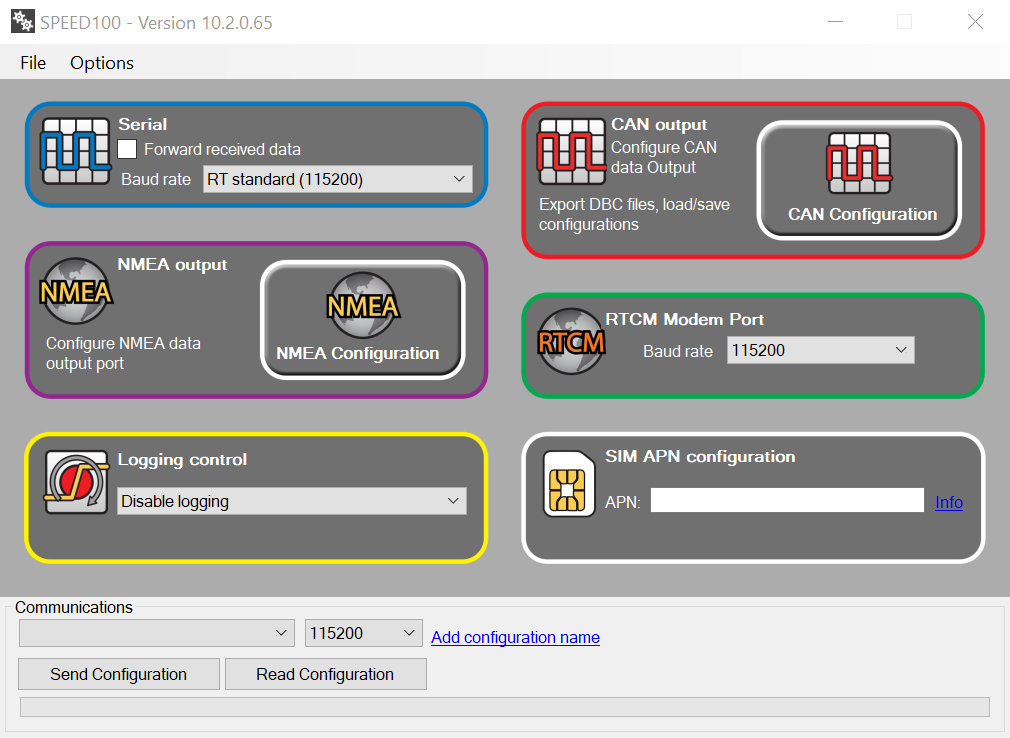1010x738 pixels.
Task: Enable Forward received data checkbox
Action: [x=128, y=149]
